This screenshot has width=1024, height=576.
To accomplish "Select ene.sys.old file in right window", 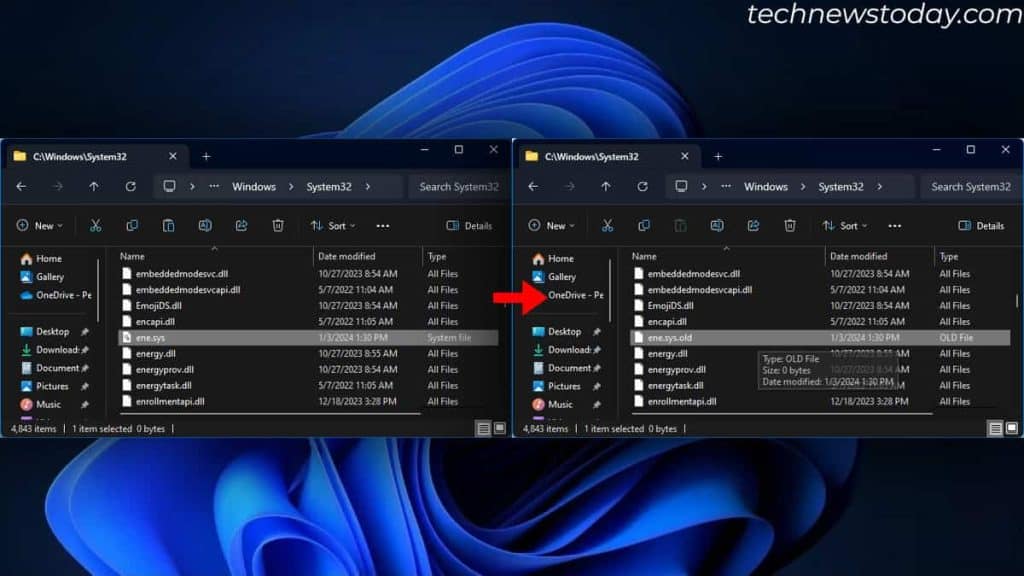I will (x=820, y=338).
